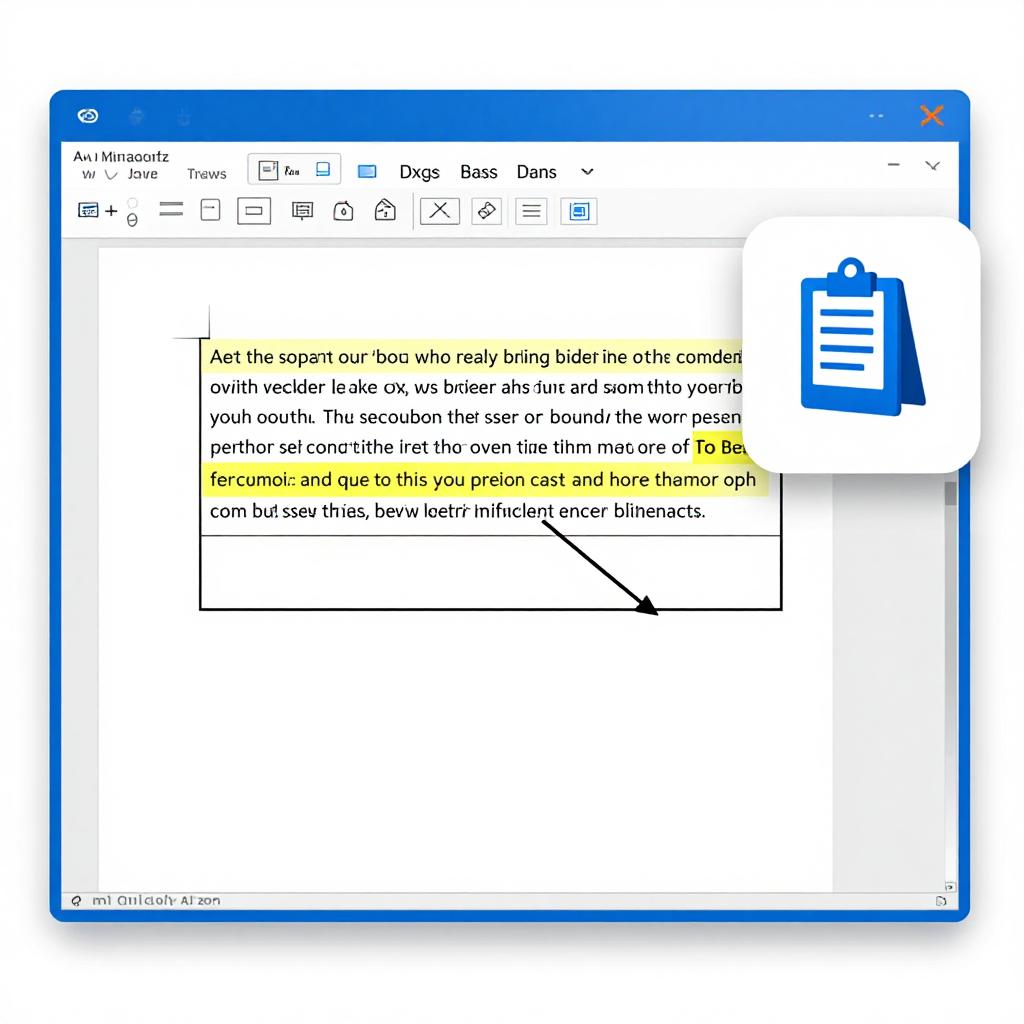Open the Dxgs tab
Screen dimensions: 1024x1024
coord(419,172)
